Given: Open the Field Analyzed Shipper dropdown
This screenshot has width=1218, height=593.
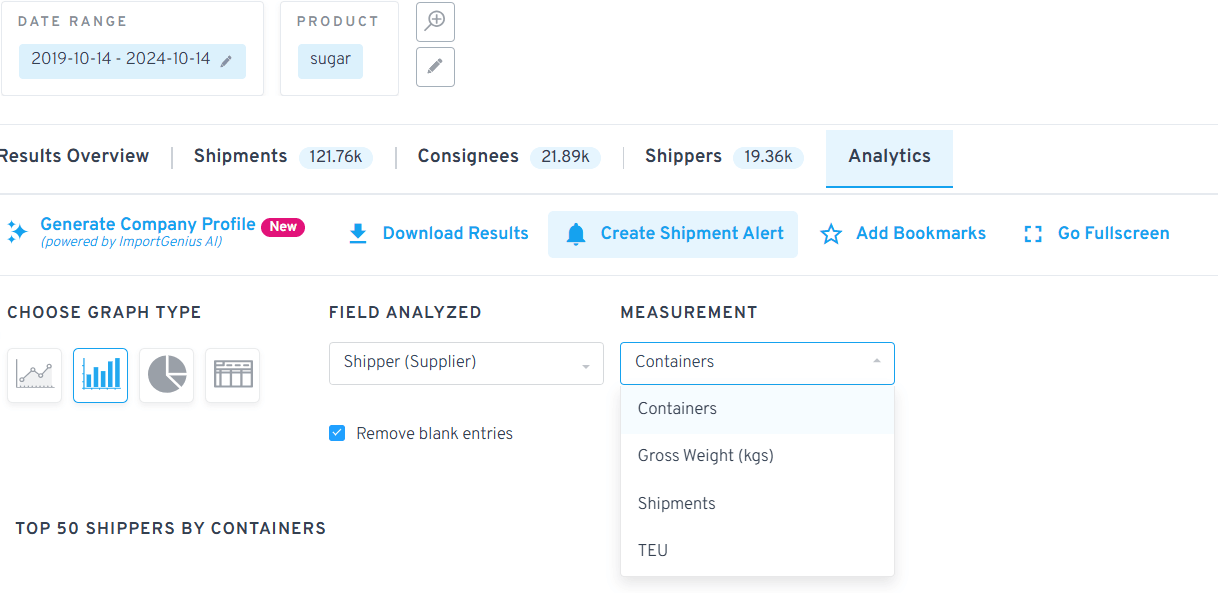Looking at the screenshot, I should point(466,363).
